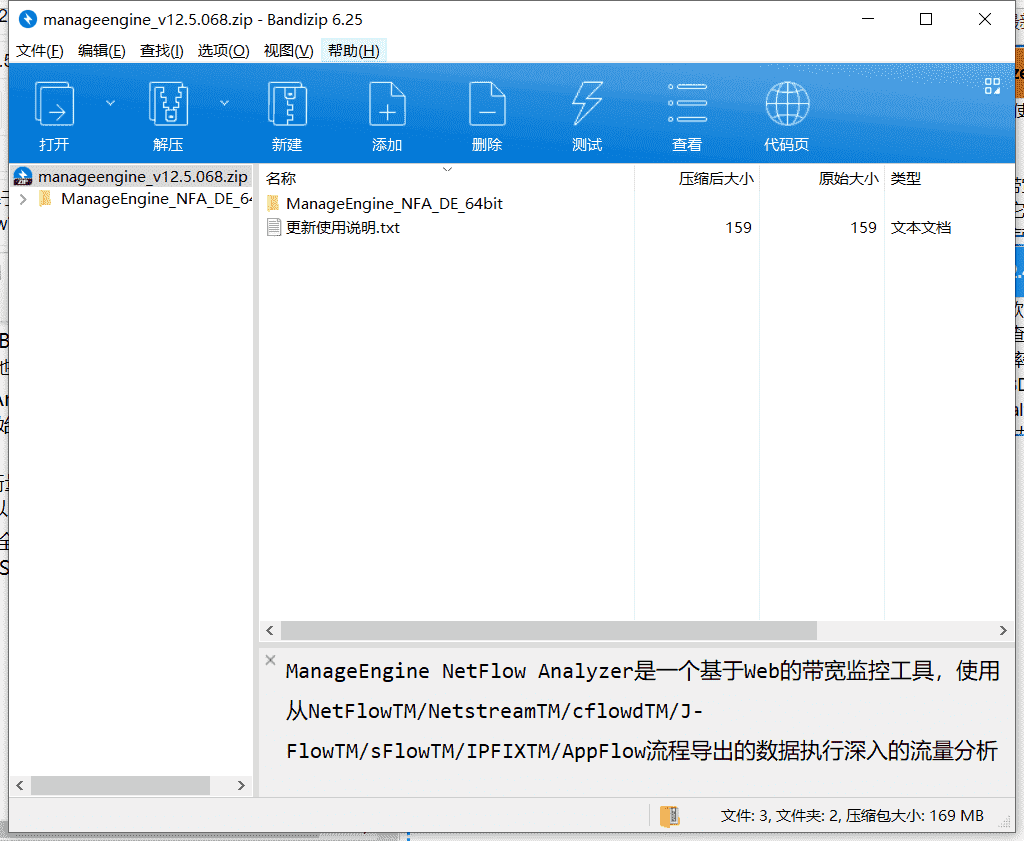Click the tree pane scroll right arrow

pyautogui.click(x=241, y=785)
